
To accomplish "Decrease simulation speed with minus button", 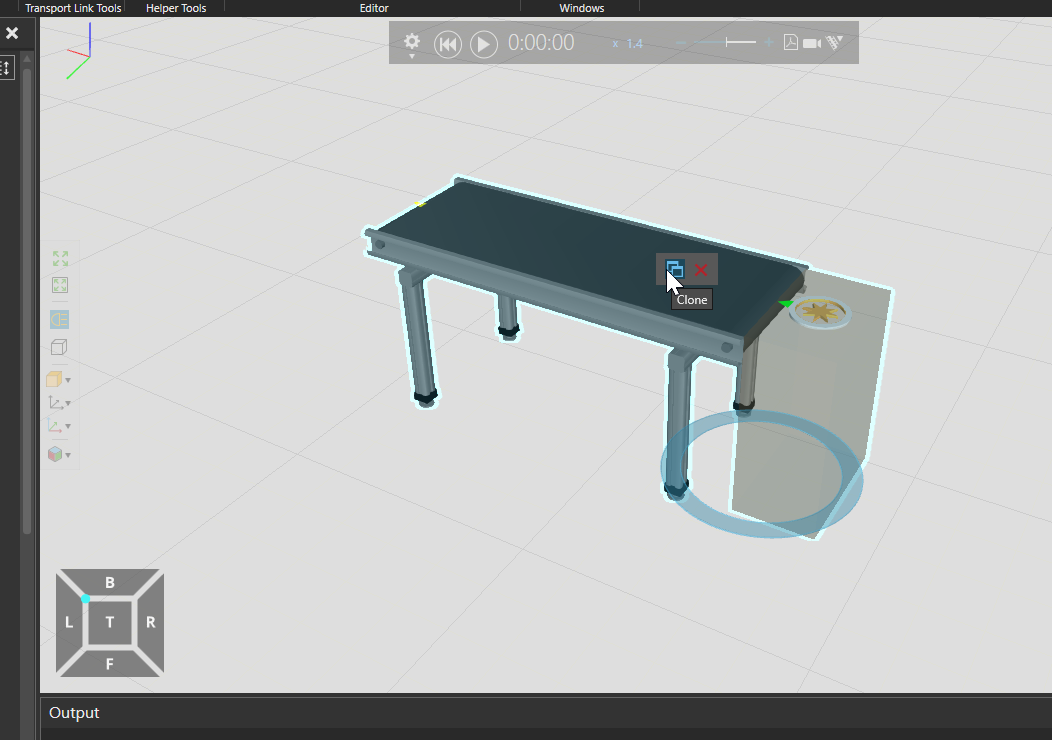I will click(x=682, y=43).
